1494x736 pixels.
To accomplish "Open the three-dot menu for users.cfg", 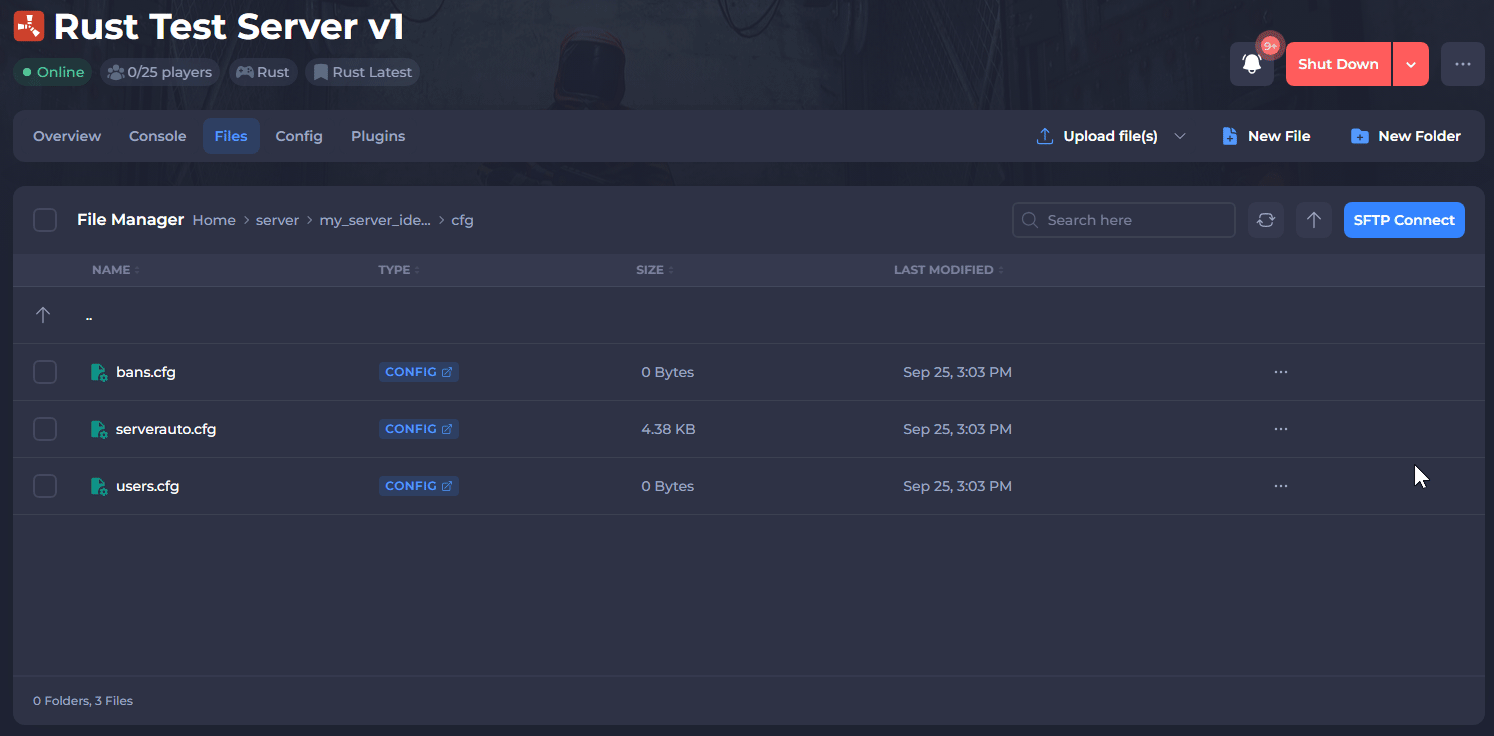I will coord(1280,486).
